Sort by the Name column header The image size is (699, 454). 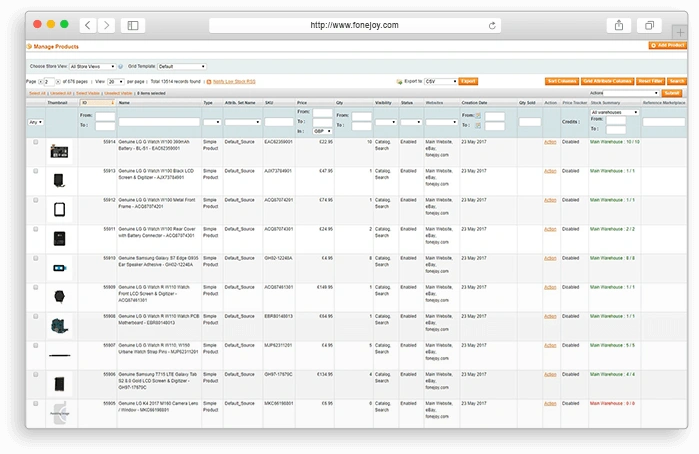pyautogui.click(x=124, y=103)
